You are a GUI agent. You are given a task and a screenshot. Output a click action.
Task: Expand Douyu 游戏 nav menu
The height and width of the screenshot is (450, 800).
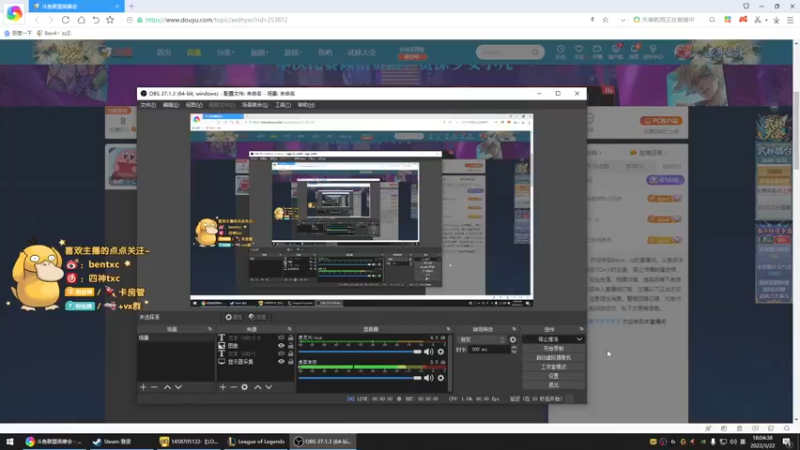pos(292,53)
